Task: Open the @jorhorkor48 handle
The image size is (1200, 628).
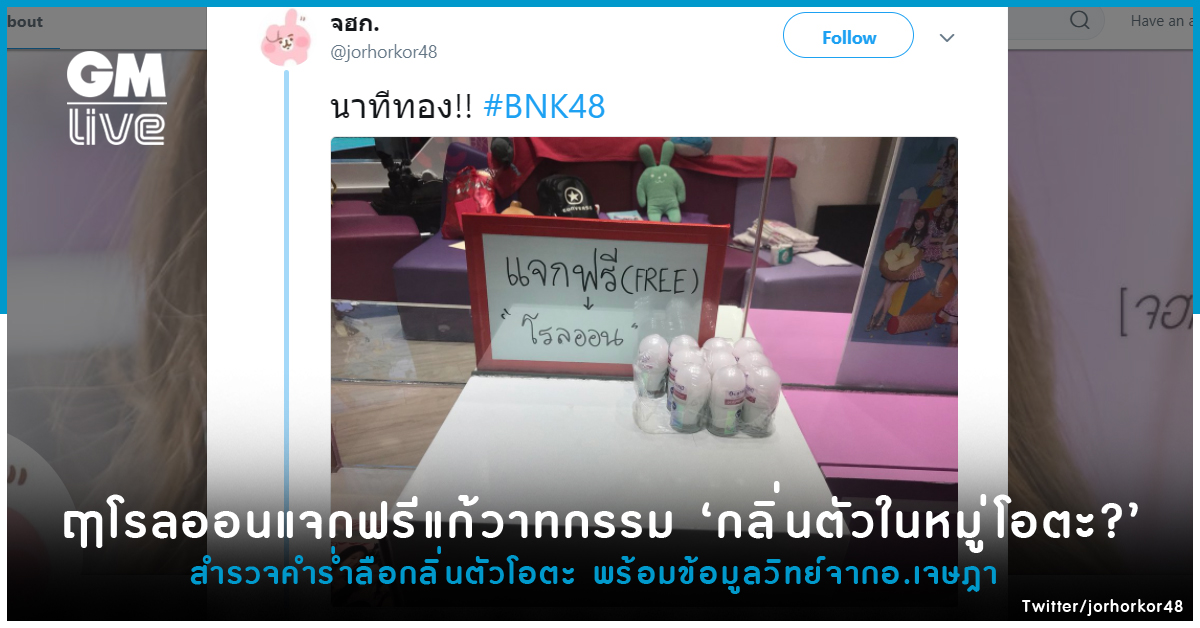Action: click(384, 52)
